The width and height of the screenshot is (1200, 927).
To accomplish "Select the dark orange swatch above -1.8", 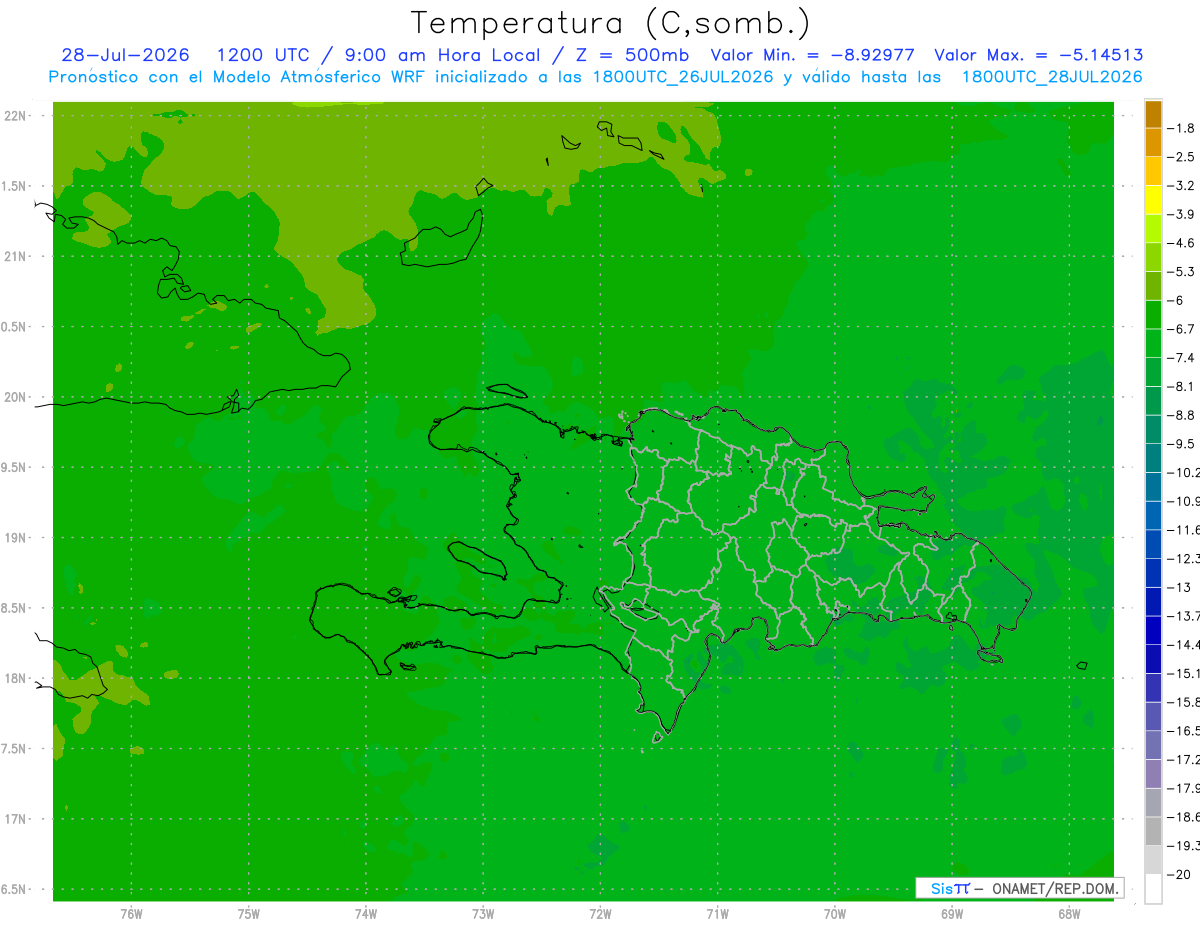I will point(1153,114).
